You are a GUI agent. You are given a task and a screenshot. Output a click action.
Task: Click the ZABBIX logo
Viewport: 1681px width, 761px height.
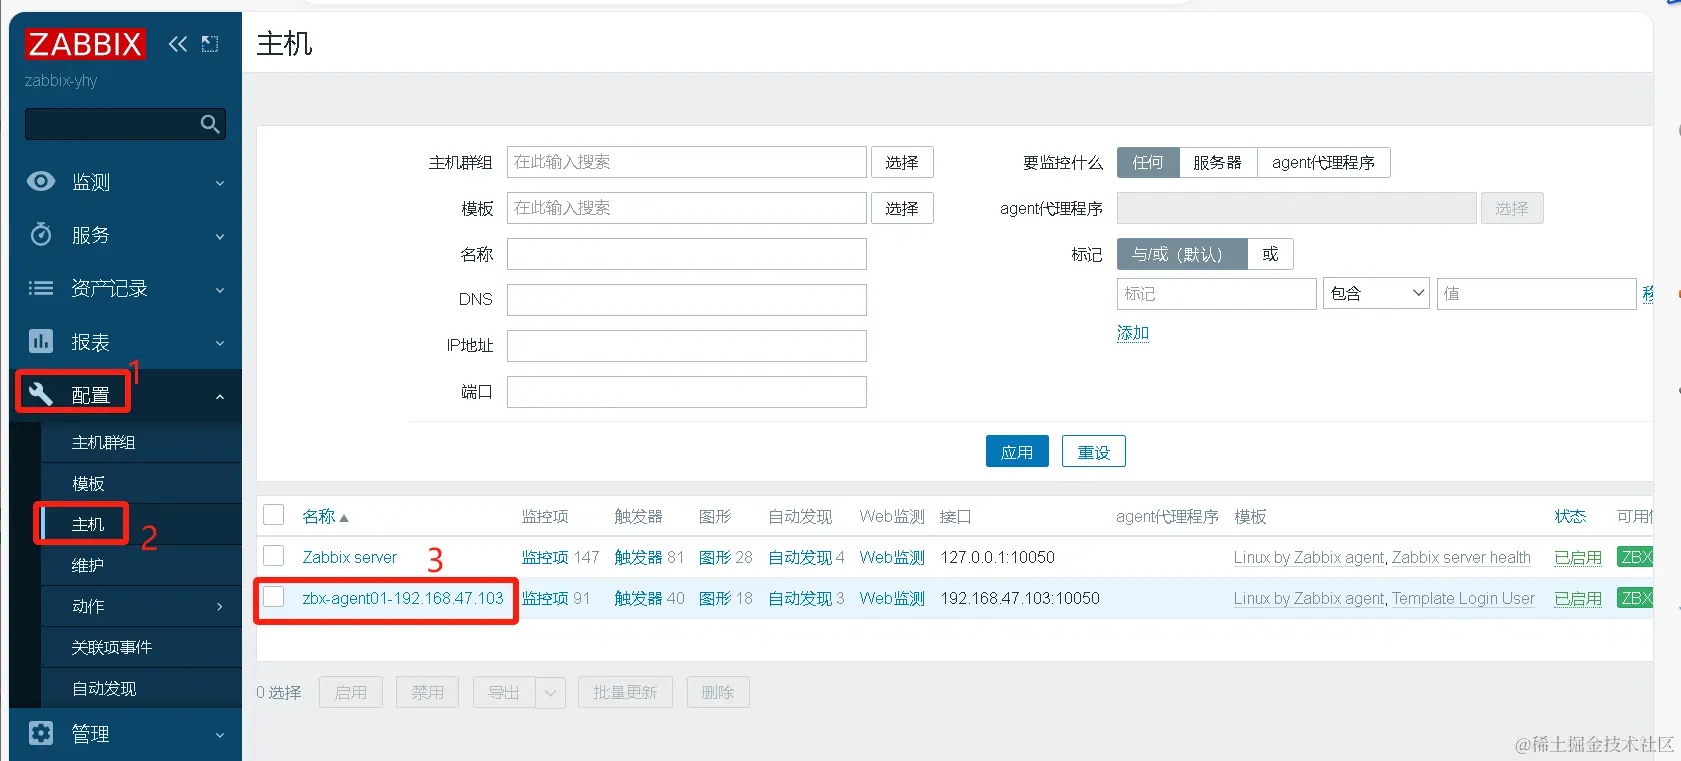click(x=85, y=44)
